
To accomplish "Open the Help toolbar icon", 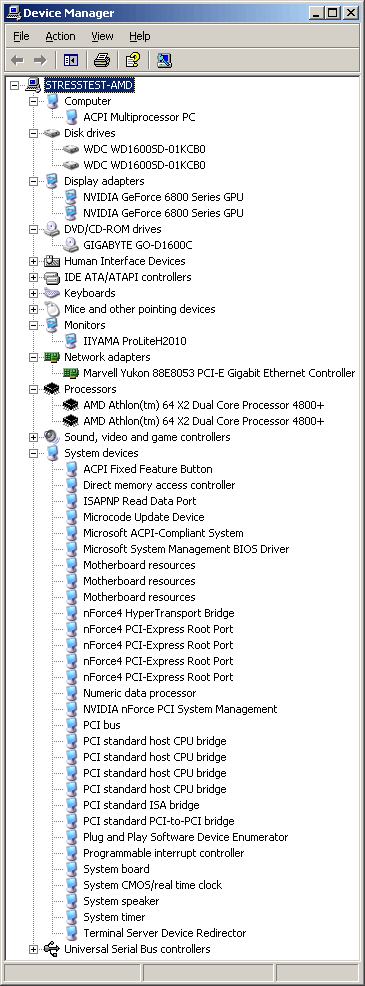I will pyautogui.click(x=132, y=60).
